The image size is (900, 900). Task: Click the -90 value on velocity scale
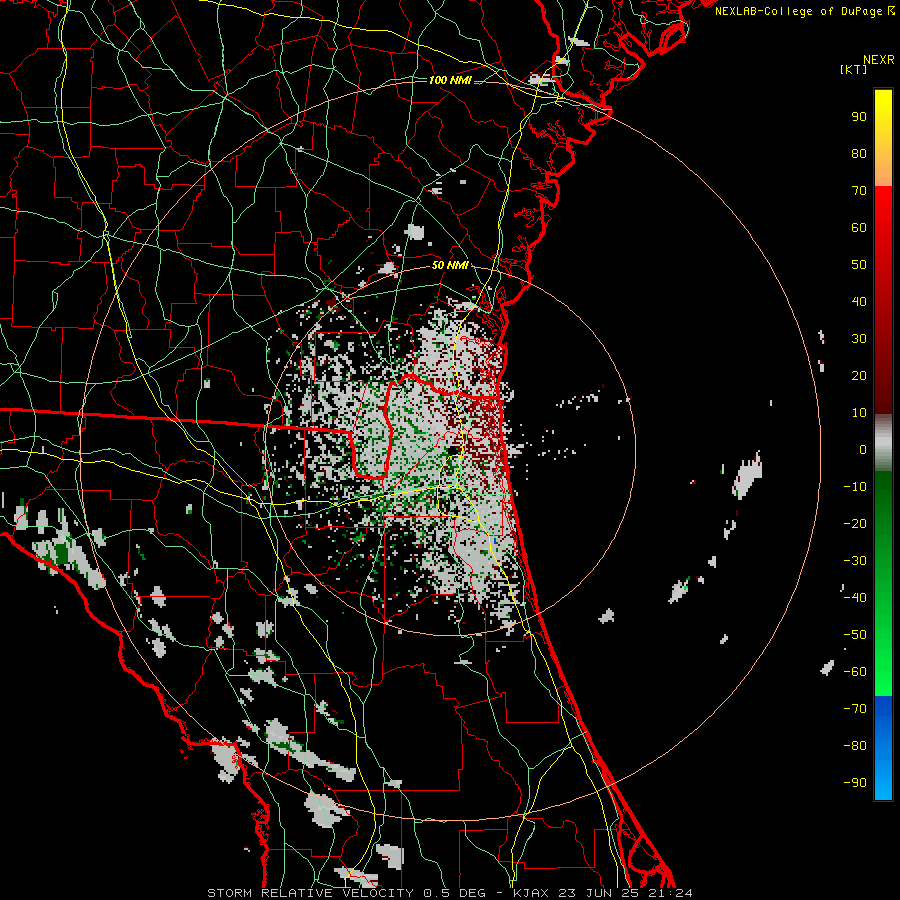(855, 783)
